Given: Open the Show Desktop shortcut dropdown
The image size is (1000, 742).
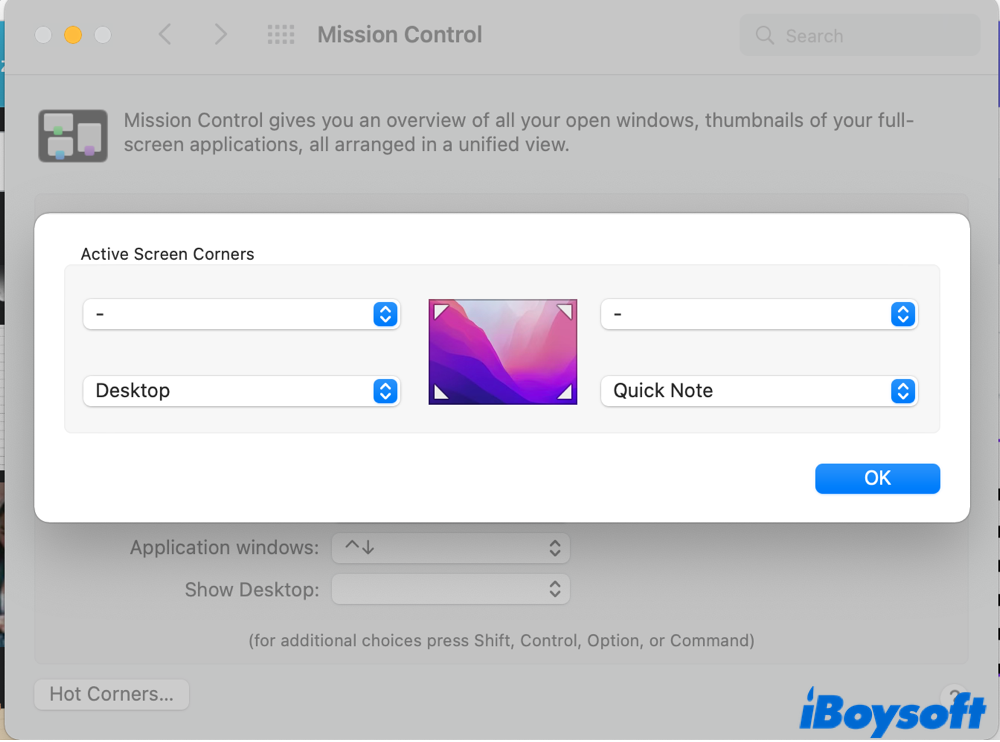Looking at the screenshot, I should tap(450, 590).
